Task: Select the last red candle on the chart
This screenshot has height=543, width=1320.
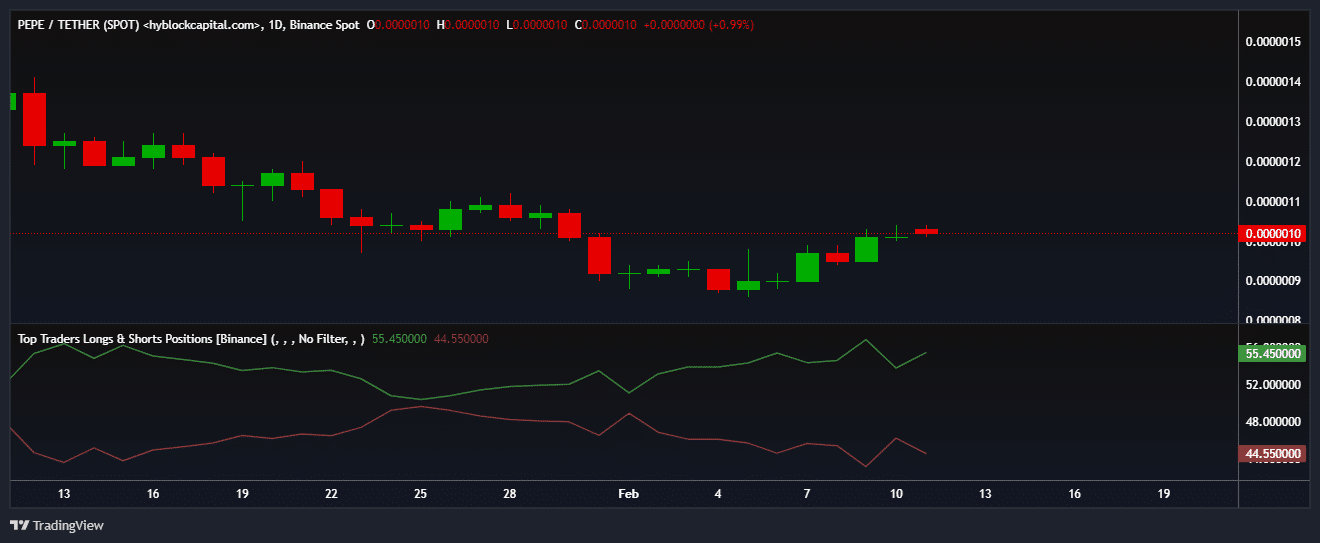Action: (927, 231)
